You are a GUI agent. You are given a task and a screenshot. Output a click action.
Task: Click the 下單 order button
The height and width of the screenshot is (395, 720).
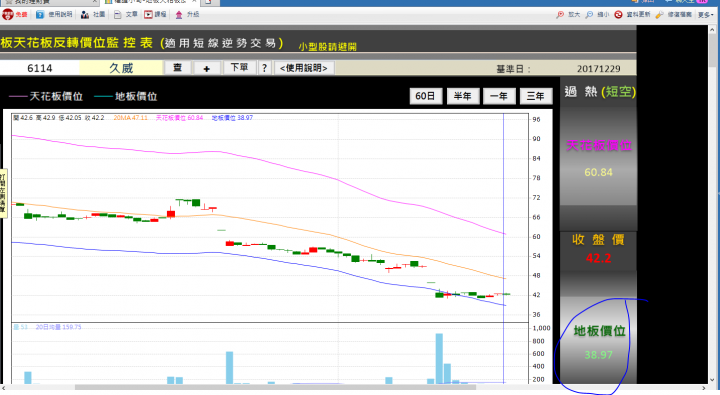(x=239, y=68)
